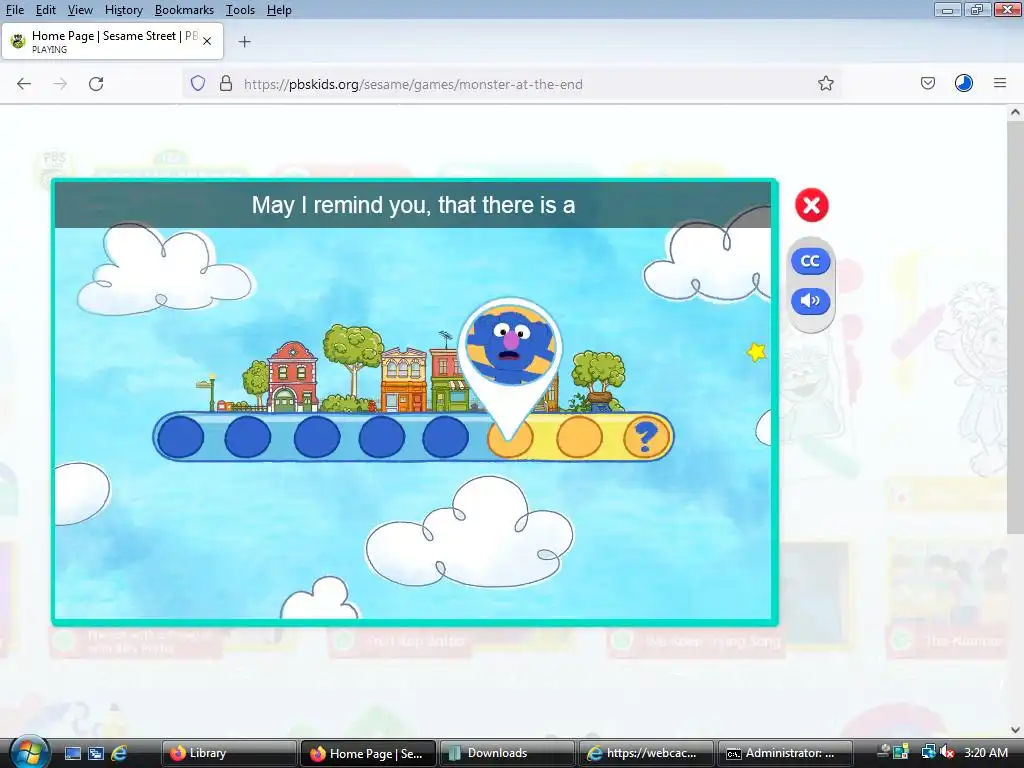The height and width of the screenshot is (768, 1024).
Task: Open the Help menu
Action: [x=279, y=10]
